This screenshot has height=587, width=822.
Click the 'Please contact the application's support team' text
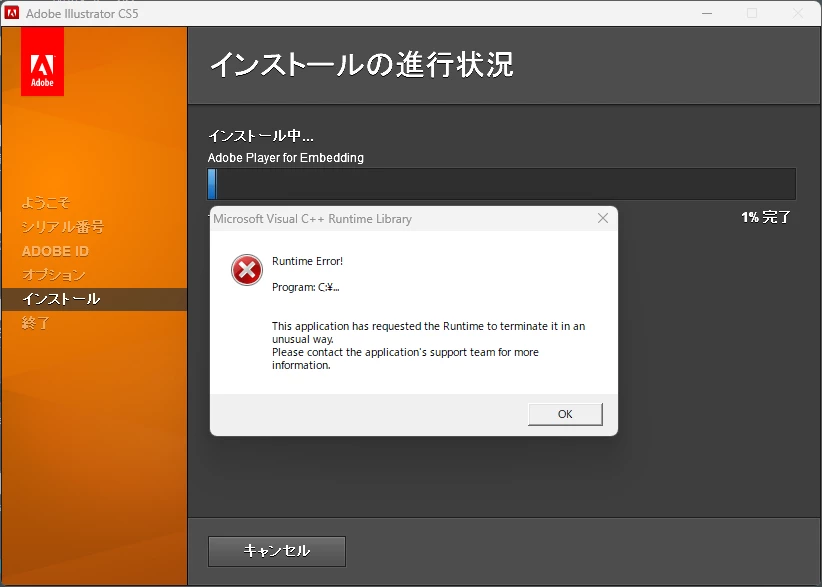coord(405,358)
